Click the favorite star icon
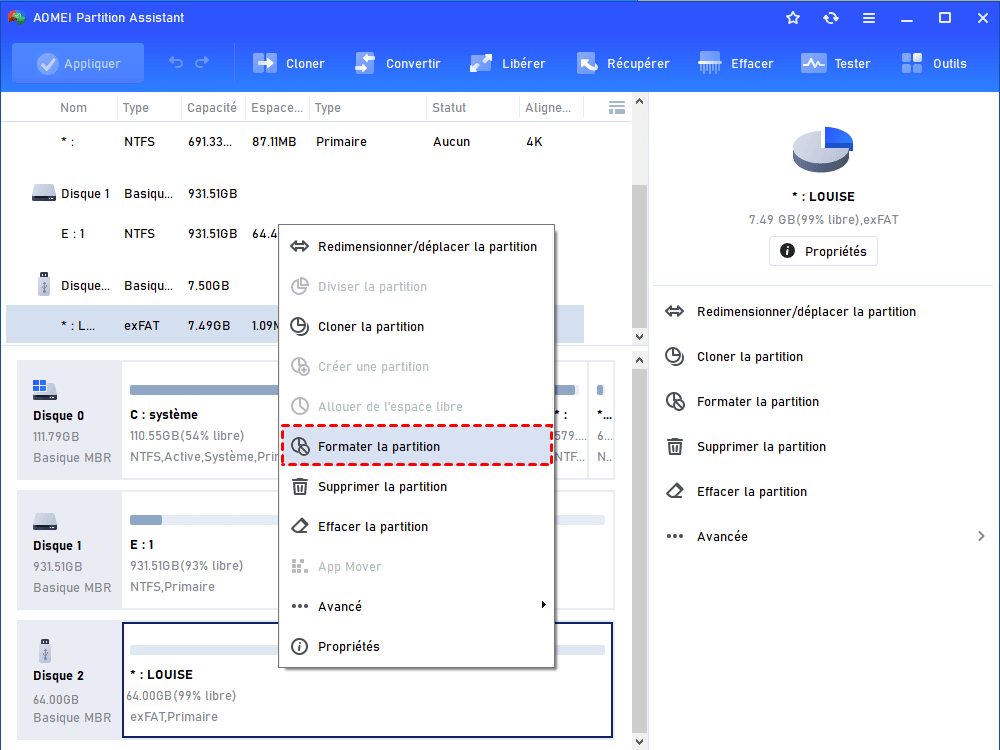 (x=793, y=18)
